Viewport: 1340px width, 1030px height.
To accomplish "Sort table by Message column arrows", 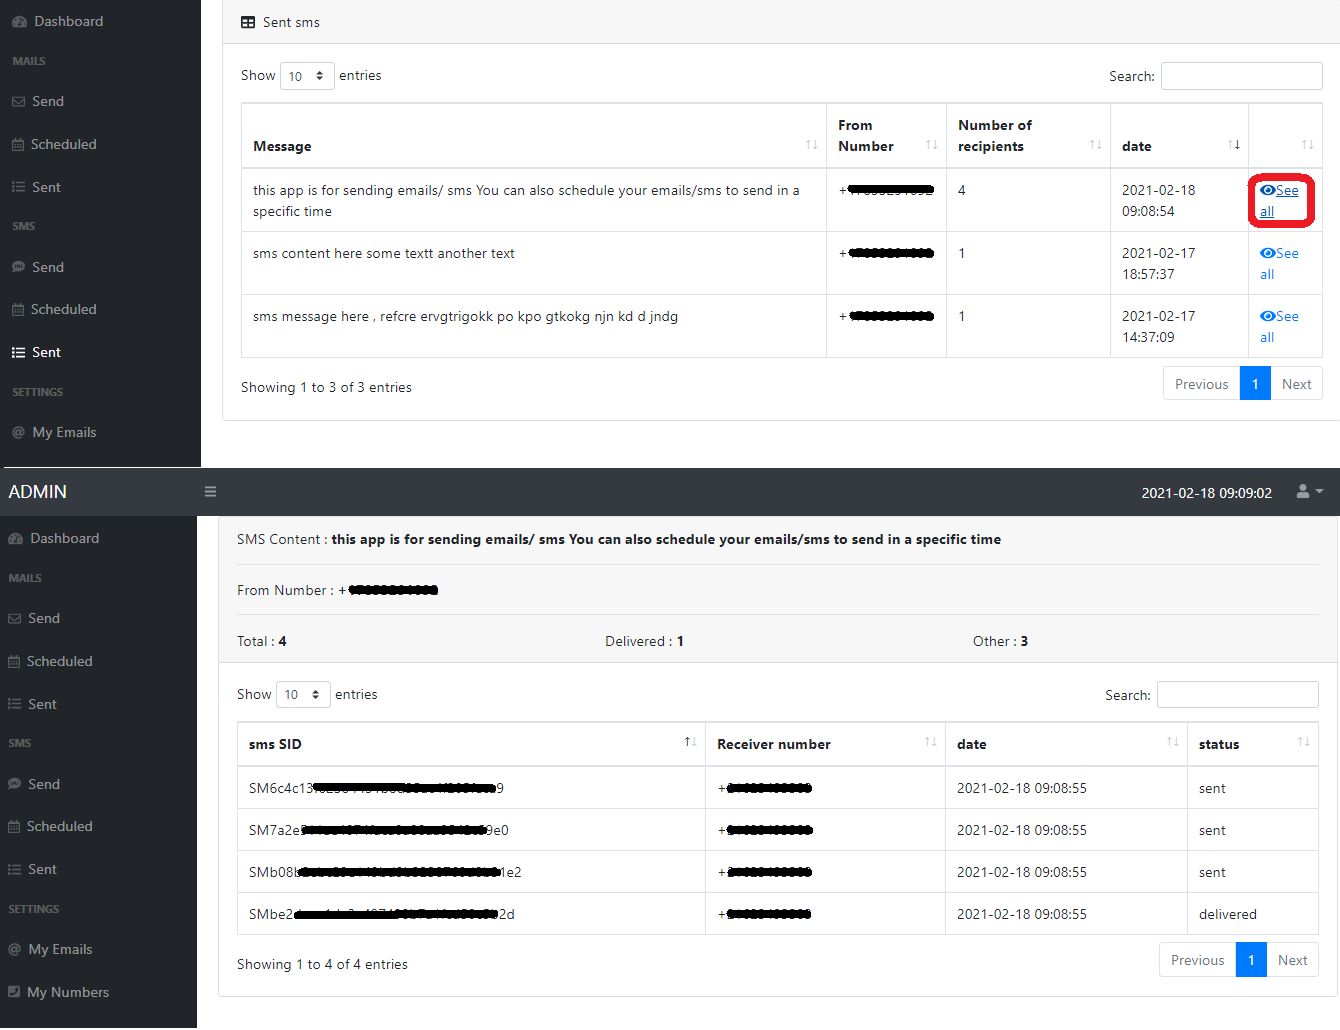I will click(811, 146).
